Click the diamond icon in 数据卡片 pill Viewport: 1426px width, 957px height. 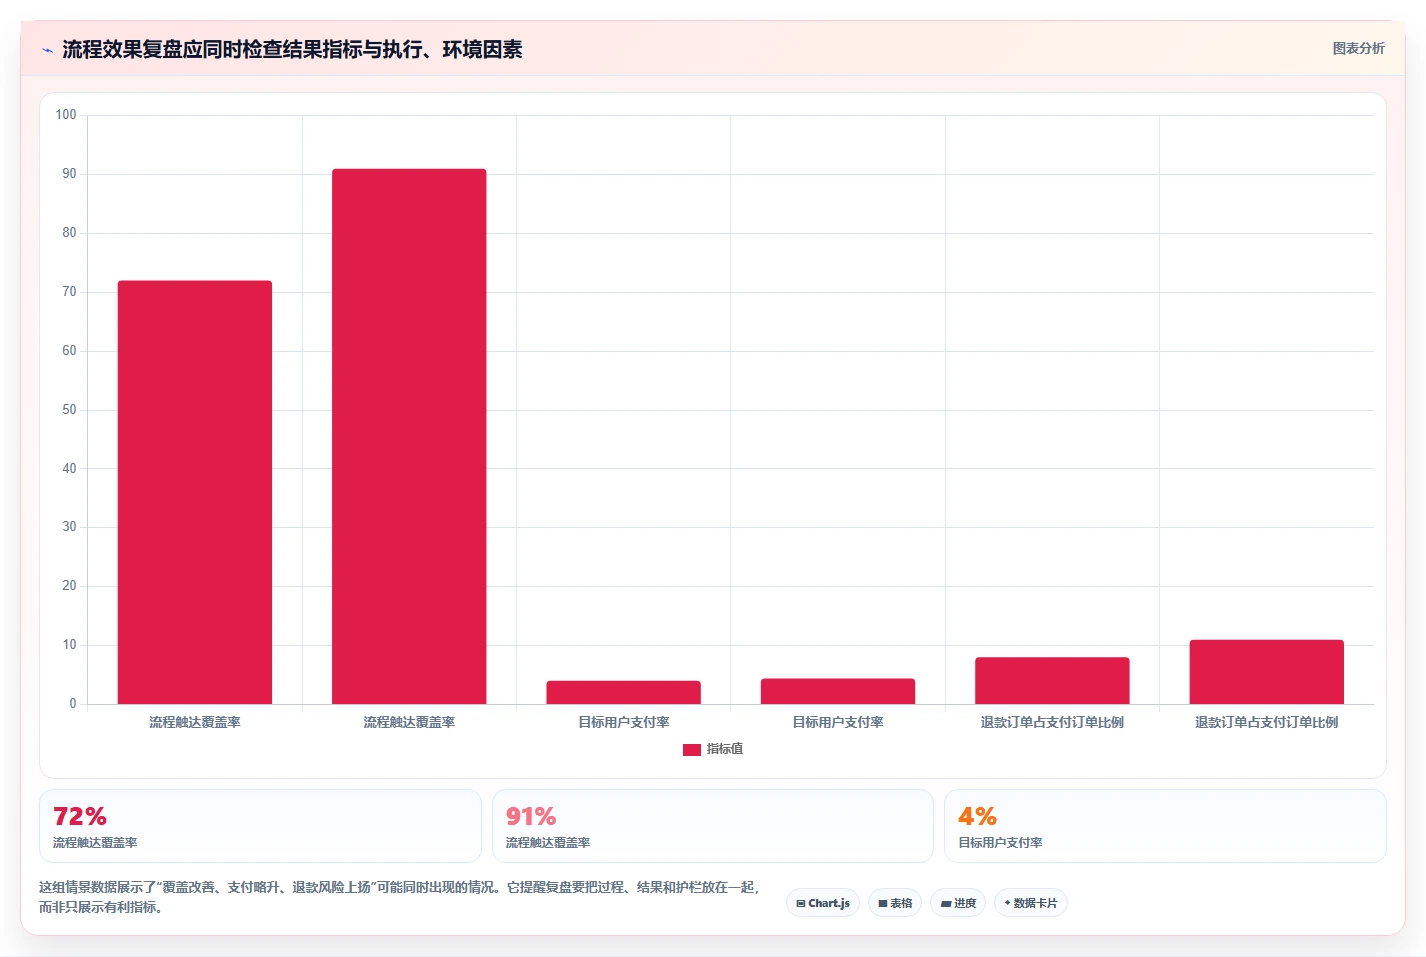click(1008, 903)
